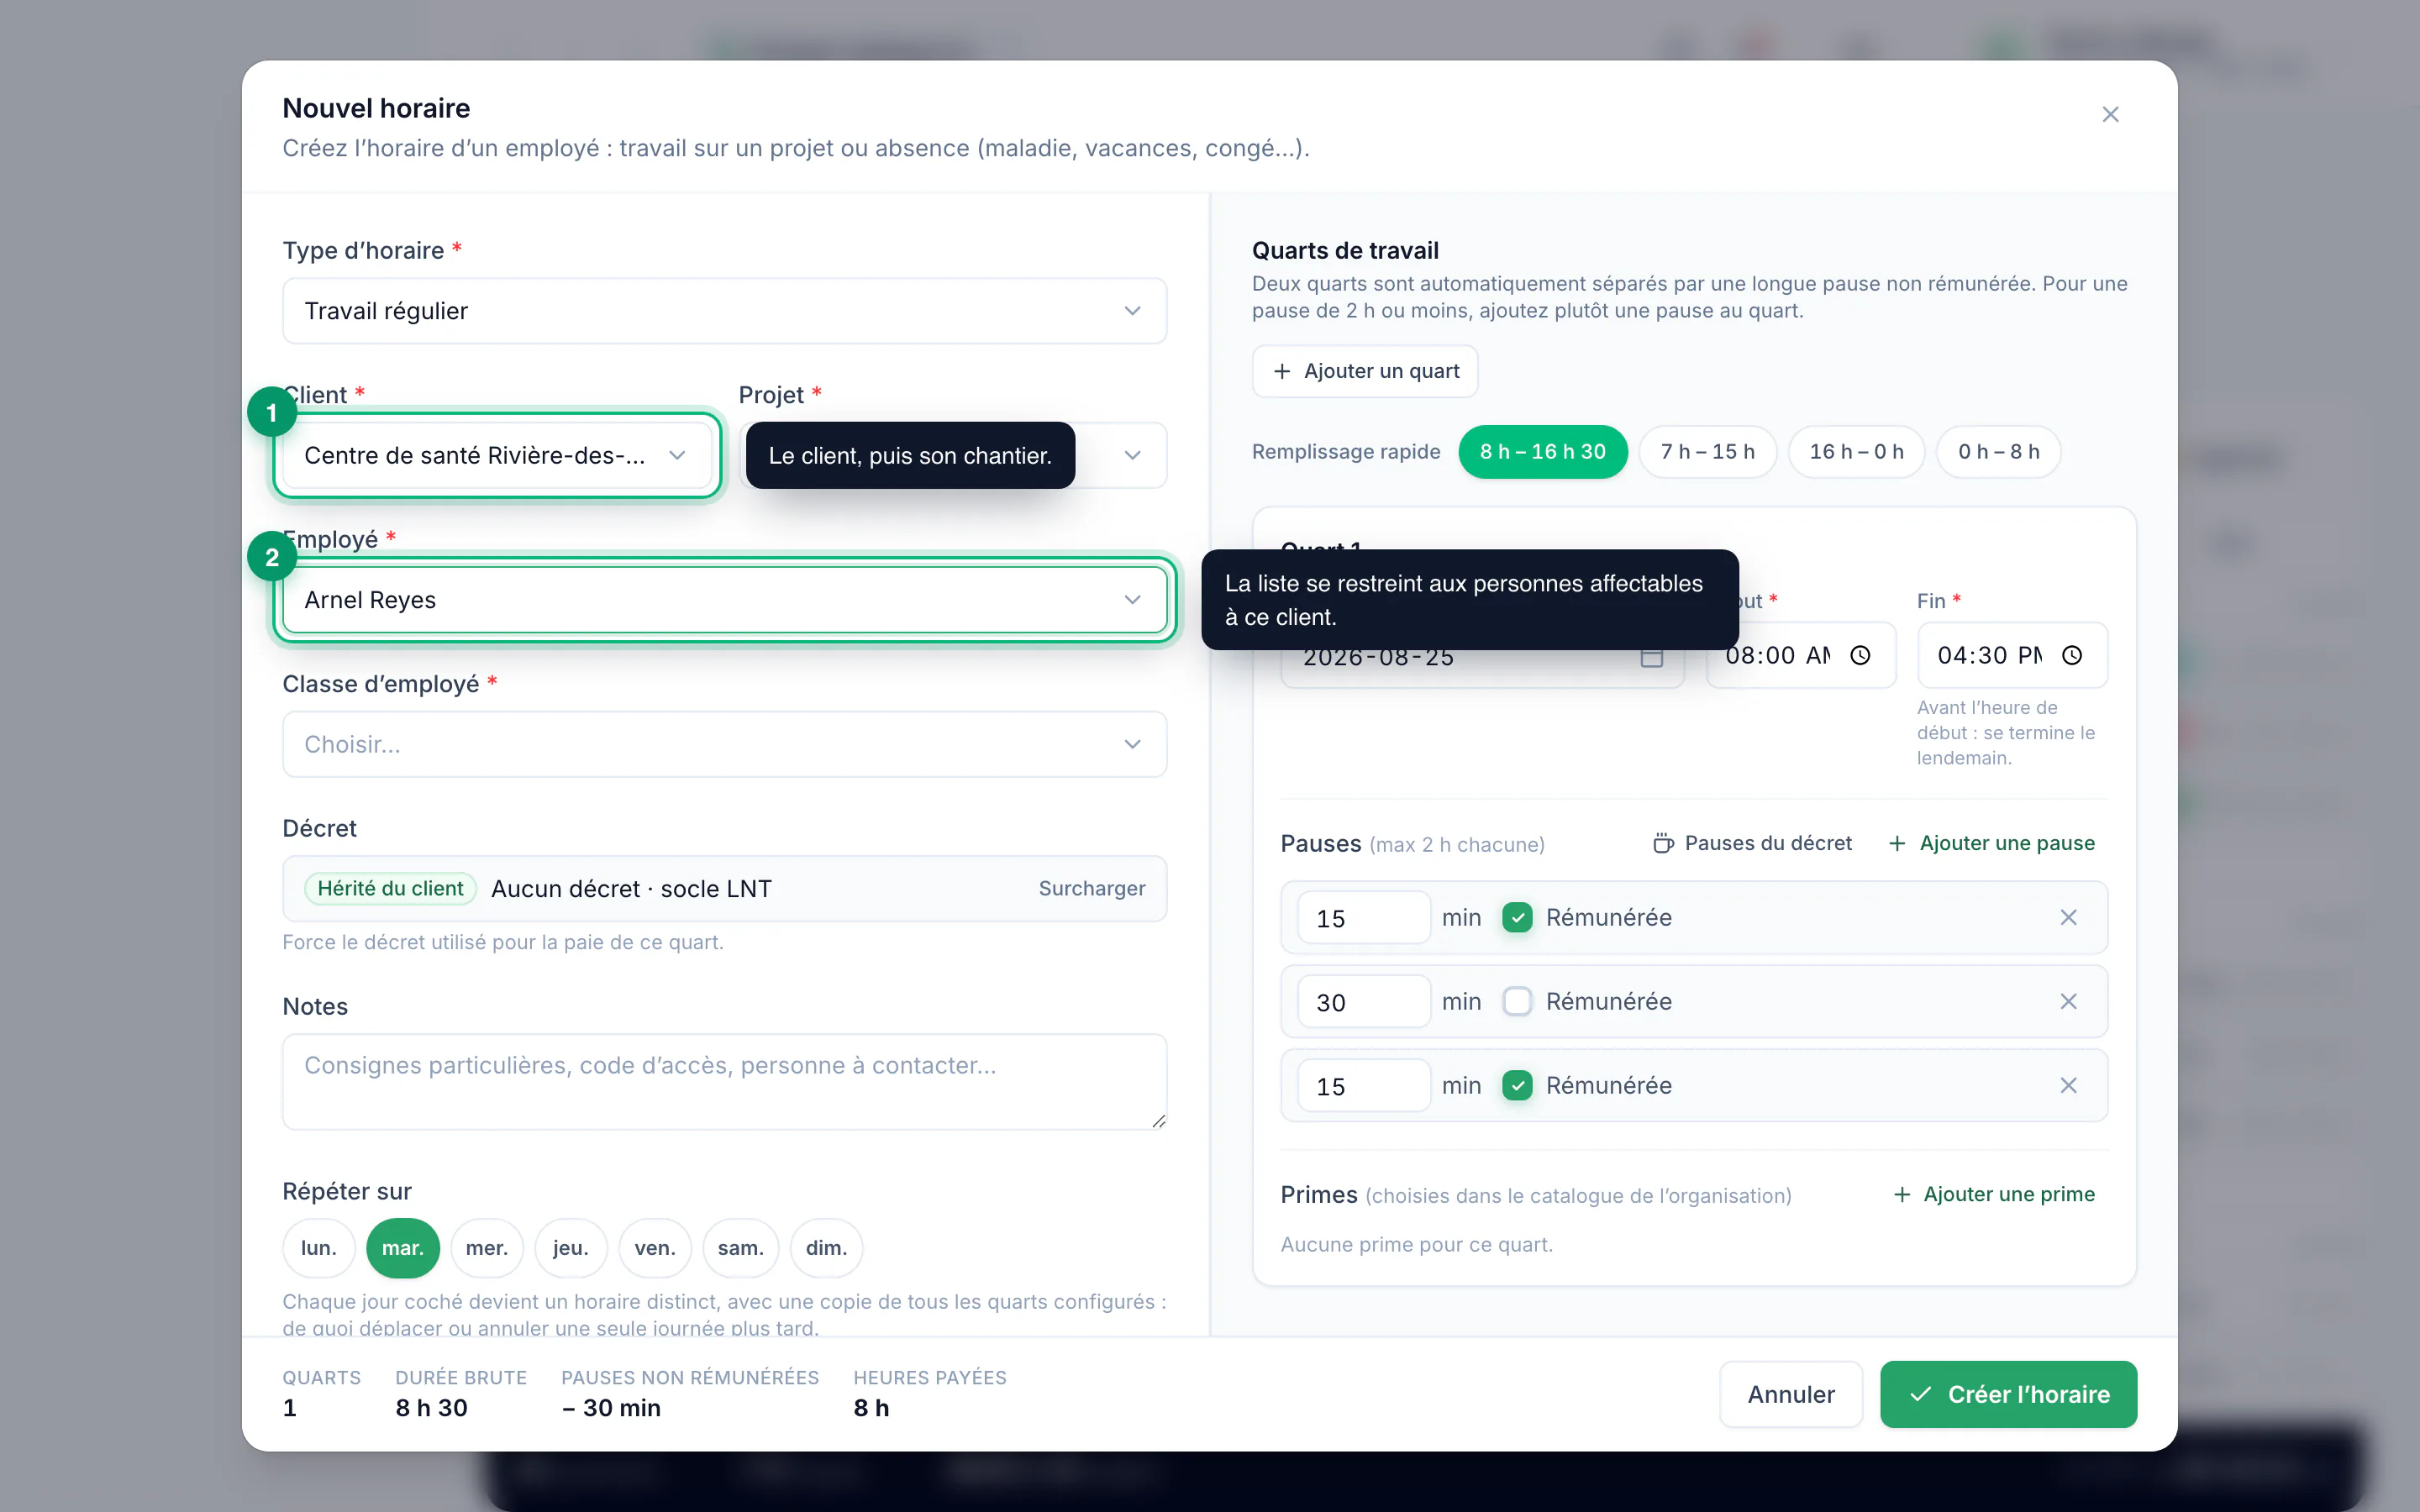Click the start time field 08:00 AM
This screenshot has height=1512, width=2420.
click(1800, 655)
